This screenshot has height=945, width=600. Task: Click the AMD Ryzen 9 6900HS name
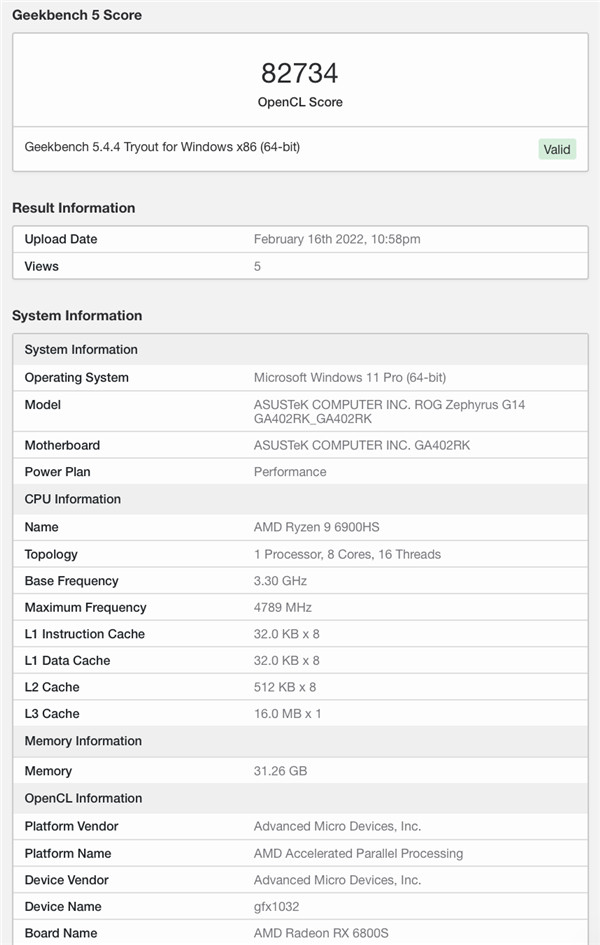click(x=316, y=527)
